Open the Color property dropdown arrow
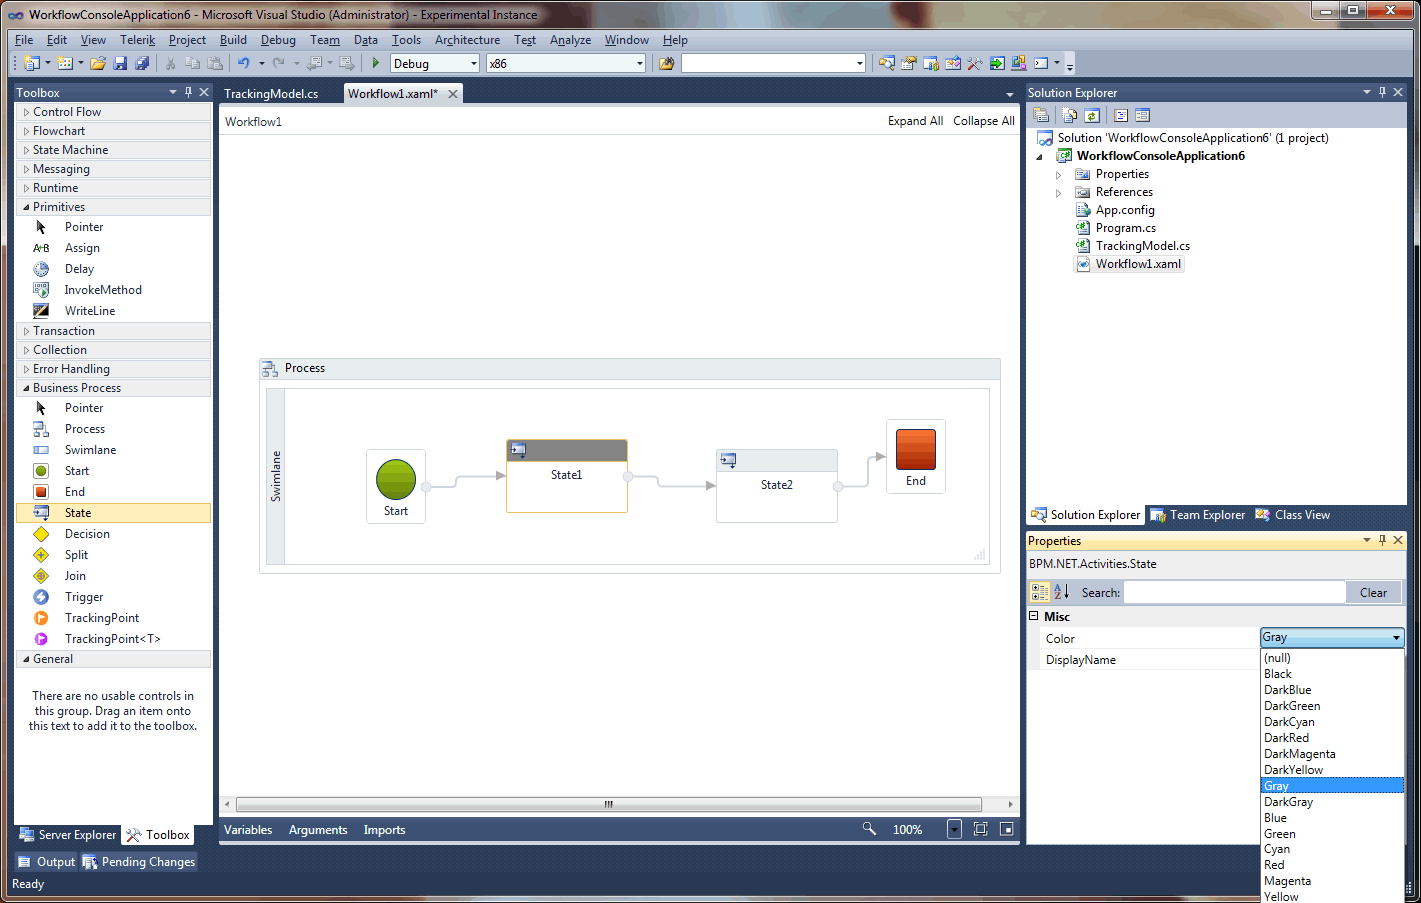The width and height of the screenshot is (1421, 903). click(1396, 638)
